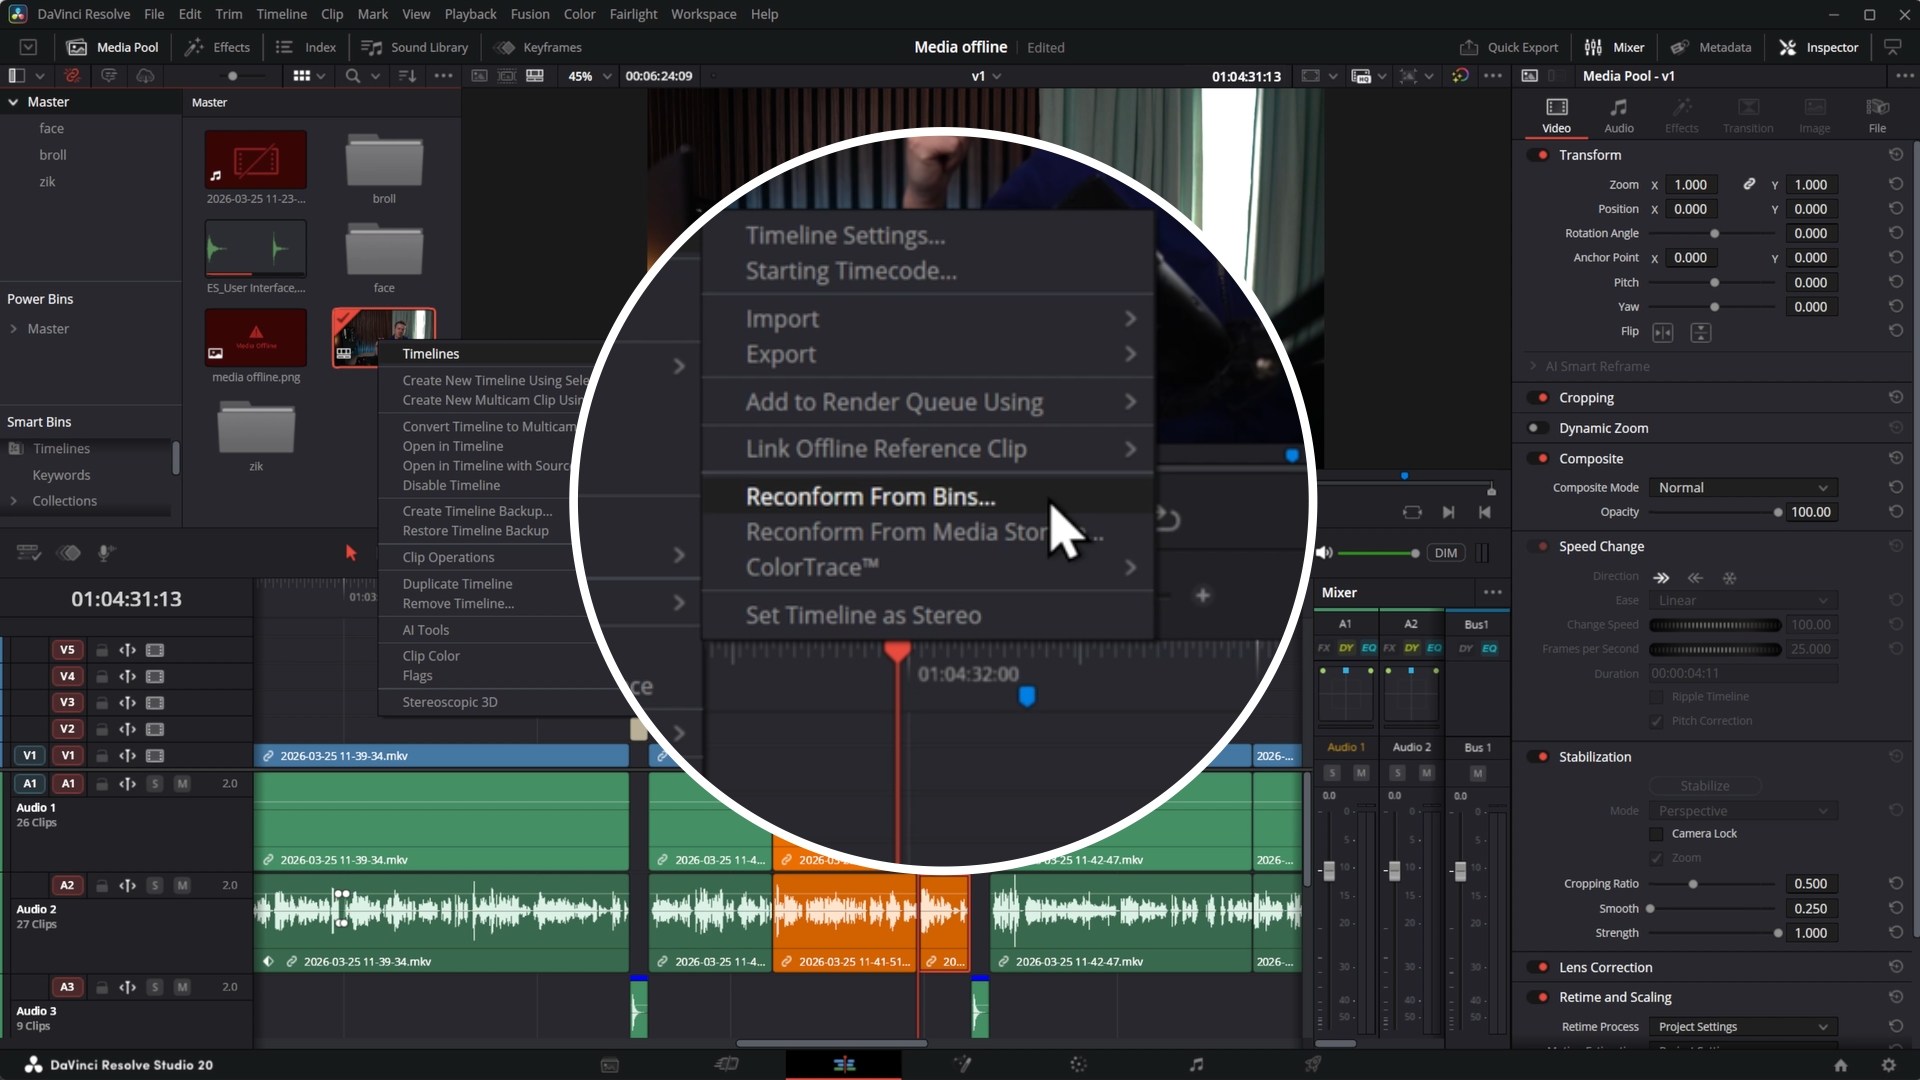This screenshot has width=1920, height=1080.
Task: Open the Color page icon
Action: (x=1078, y=1064)
